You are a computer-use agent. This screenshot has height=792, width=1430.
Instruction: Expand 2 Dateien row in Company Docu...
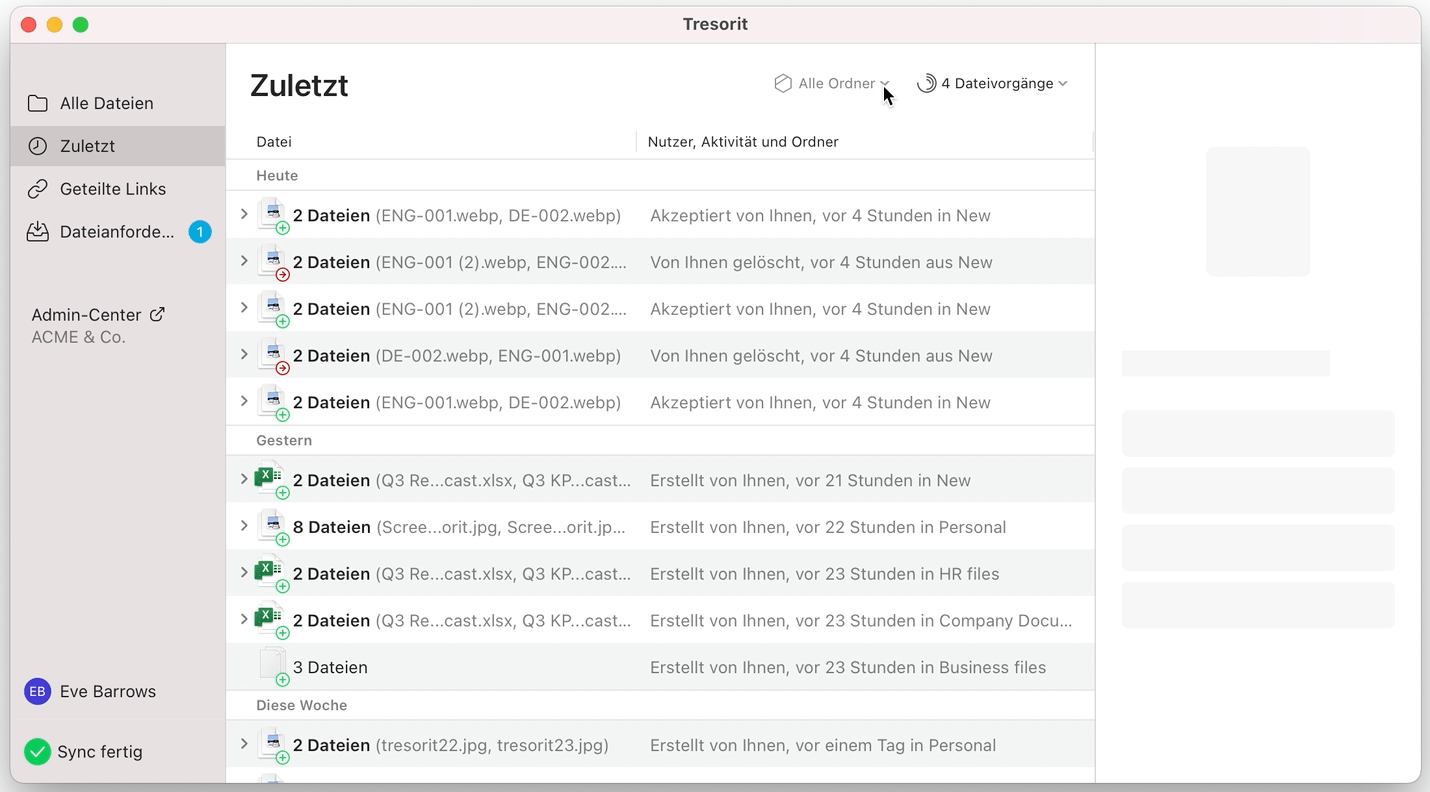[x=244, y=620]
